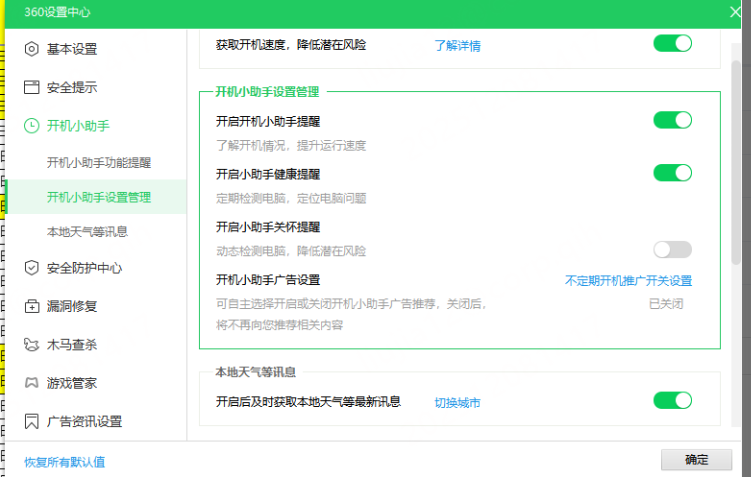Select 开机小助手设置管理 in sidebar
Viewport: 751px width, 477px height.
tap(99, 197)
